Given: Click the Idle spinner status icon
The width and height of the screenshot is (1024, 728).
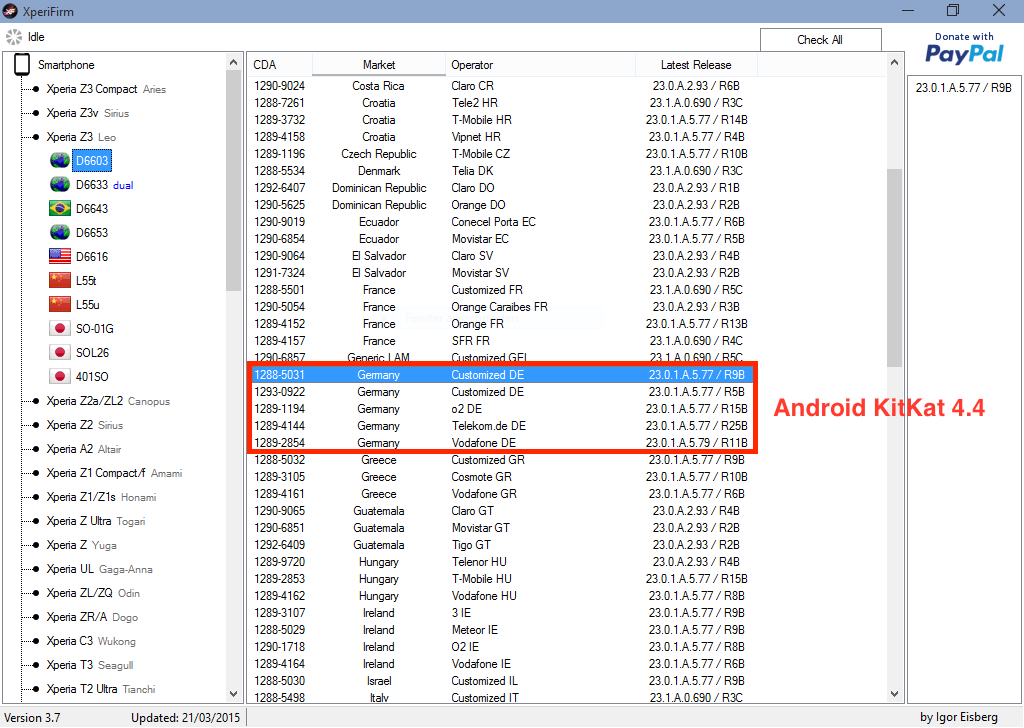Looking at the screenshot, I should pos(14,37).
